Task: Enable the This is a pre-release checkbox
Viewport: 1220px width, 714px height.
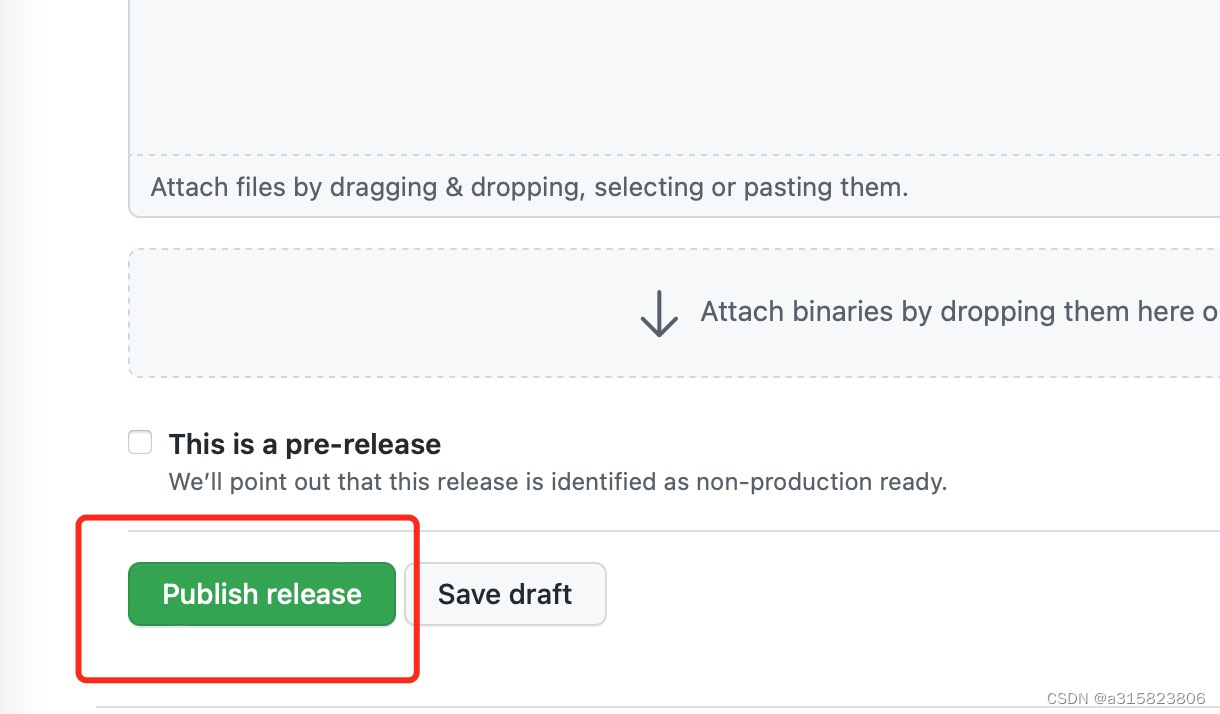Action: coord(140,442)
